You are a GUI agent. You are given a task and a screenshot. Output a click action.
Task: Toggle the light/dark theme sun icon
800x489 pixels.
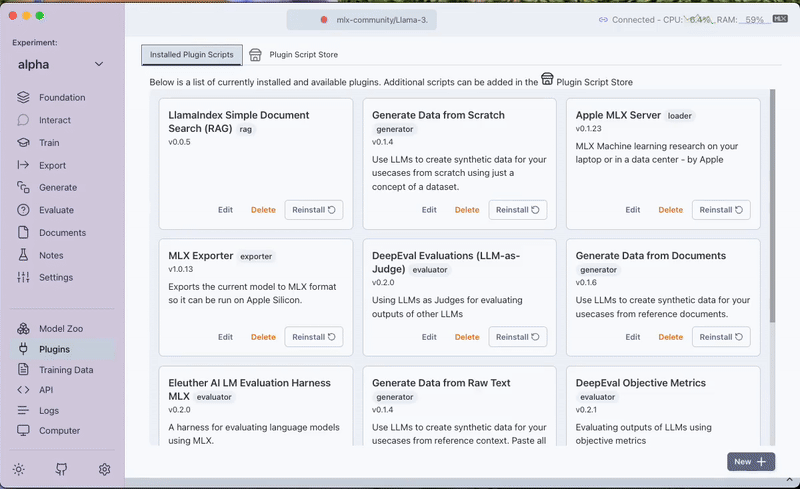[x=19, y=469]
